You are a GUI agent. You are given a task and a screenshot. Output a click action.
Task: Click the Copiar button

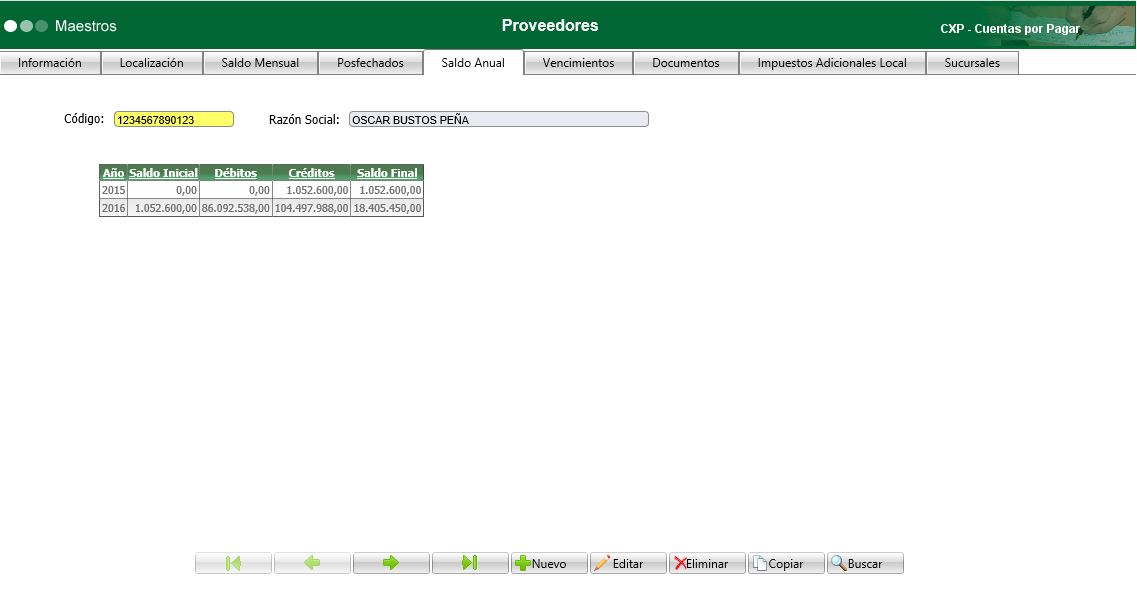pos(786,563)
